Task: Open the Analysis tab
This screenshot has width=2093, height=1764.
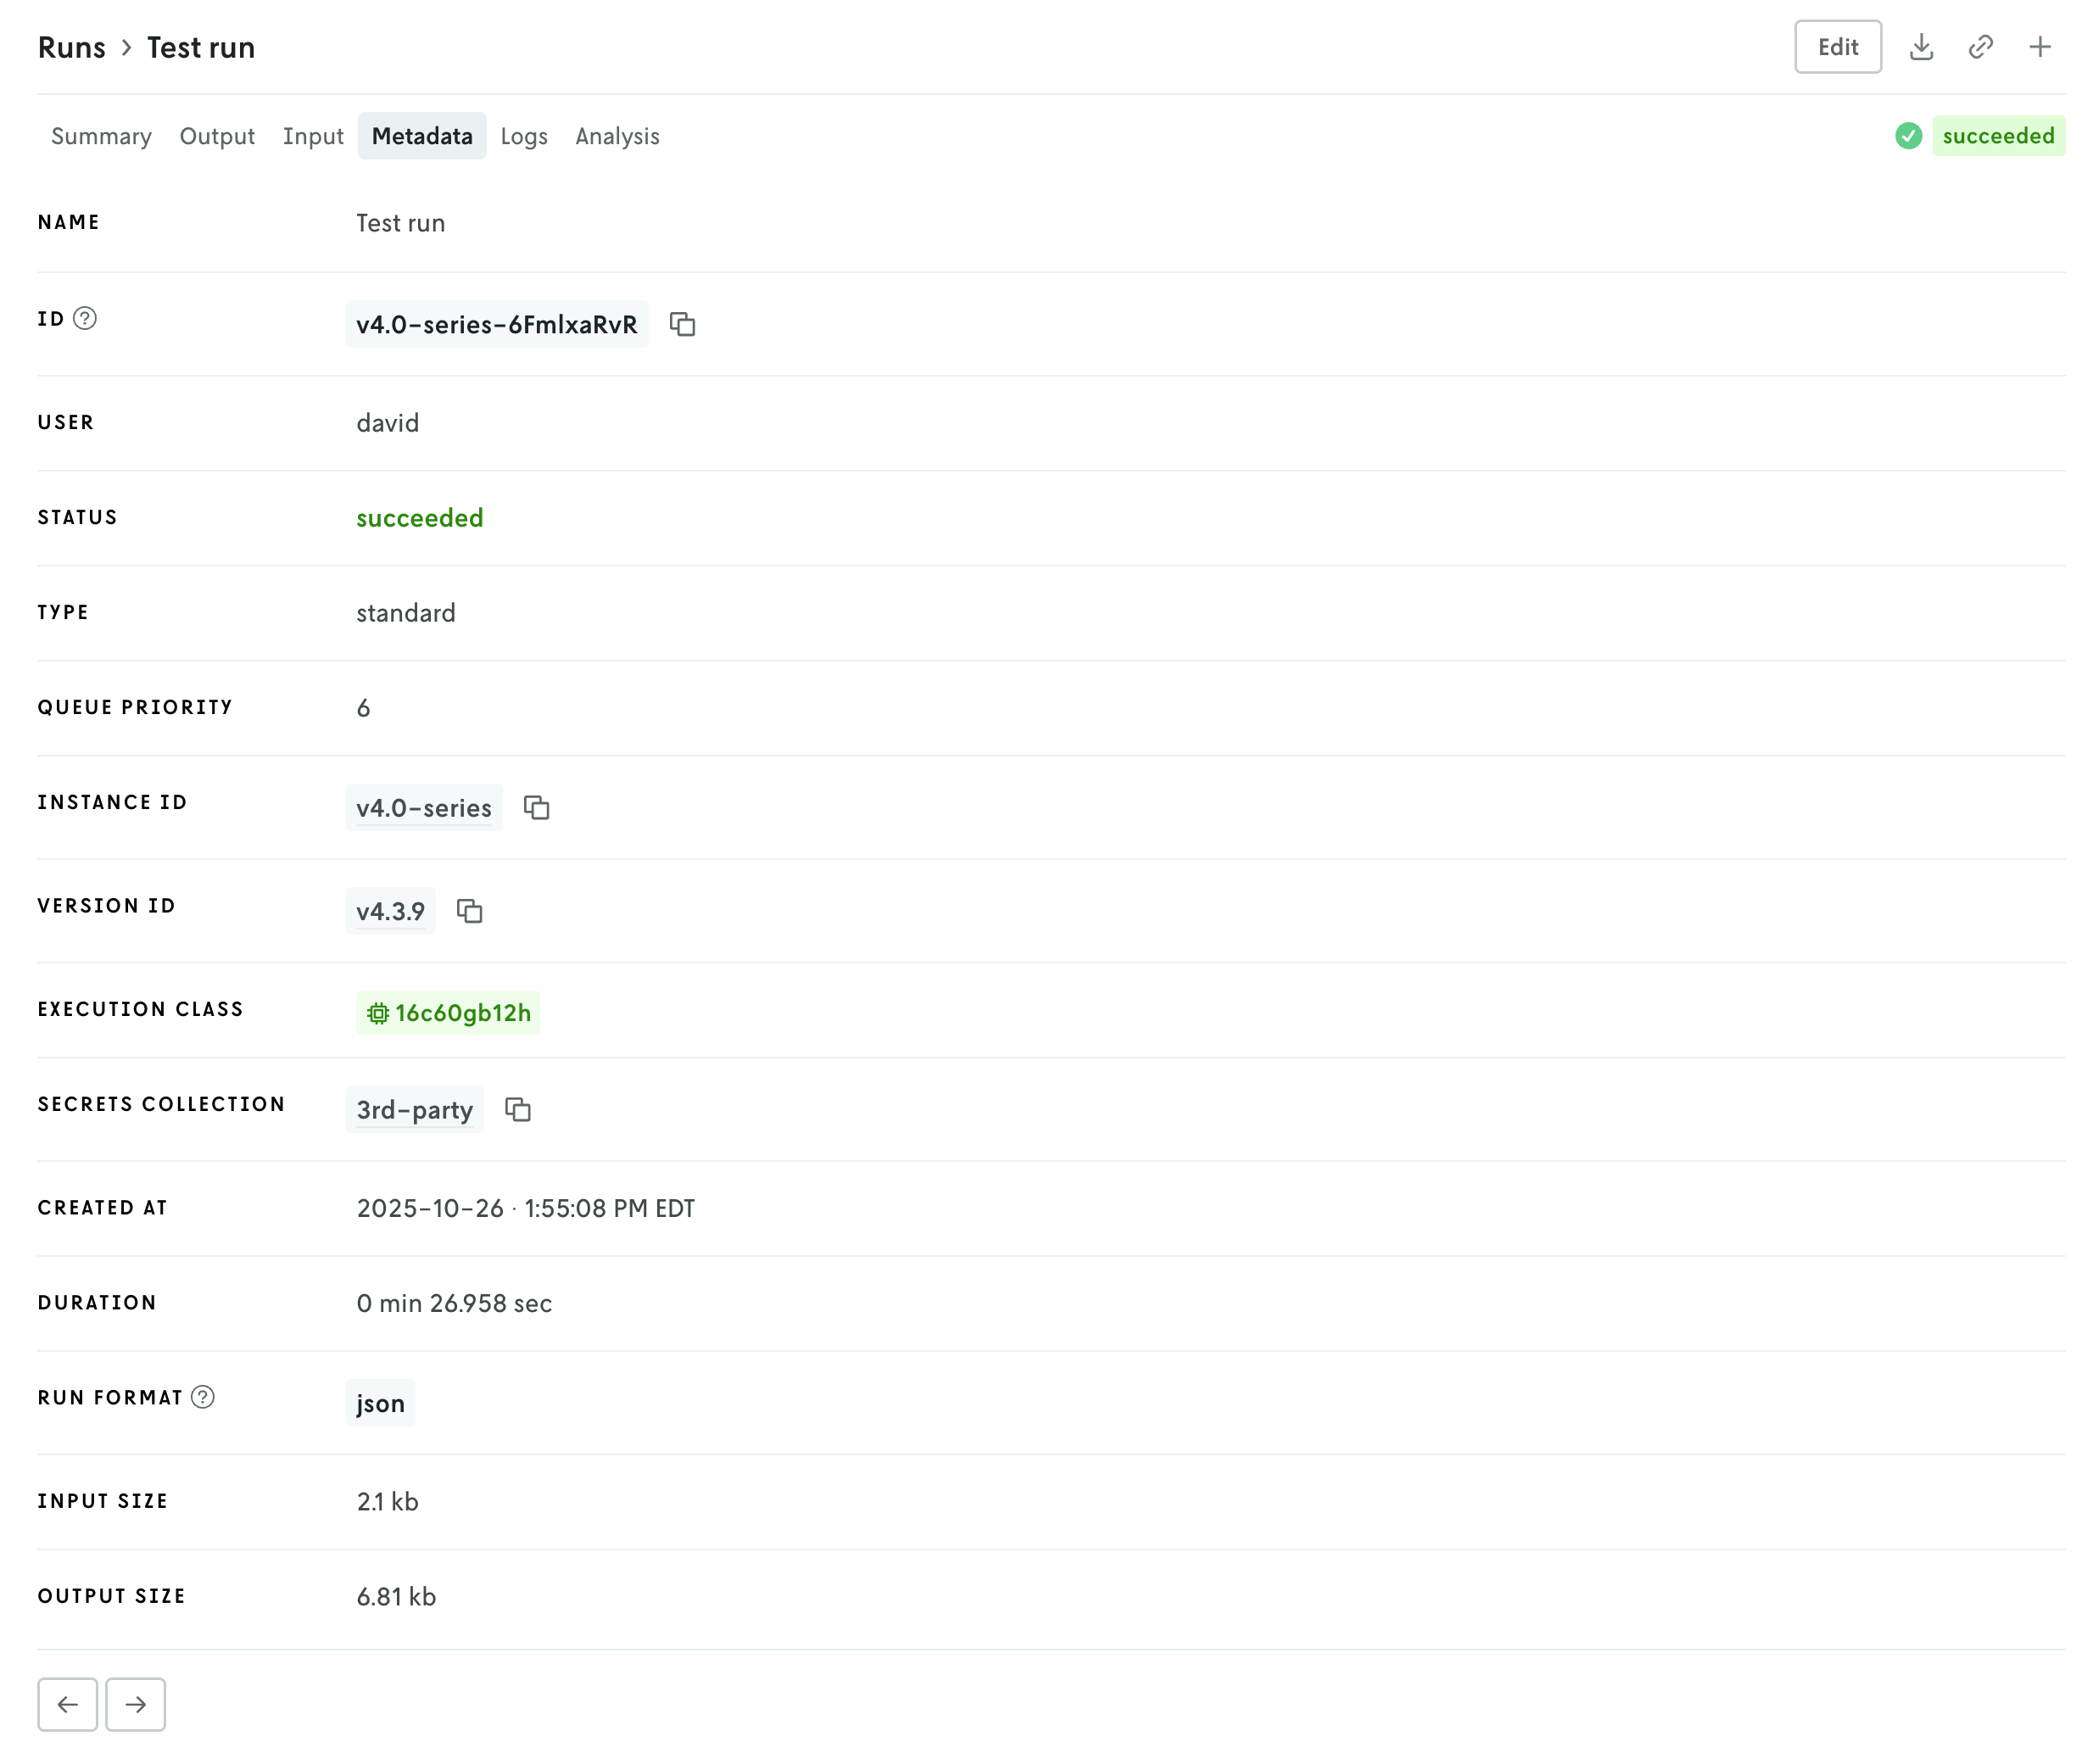Action: click(x=616, y=136)
